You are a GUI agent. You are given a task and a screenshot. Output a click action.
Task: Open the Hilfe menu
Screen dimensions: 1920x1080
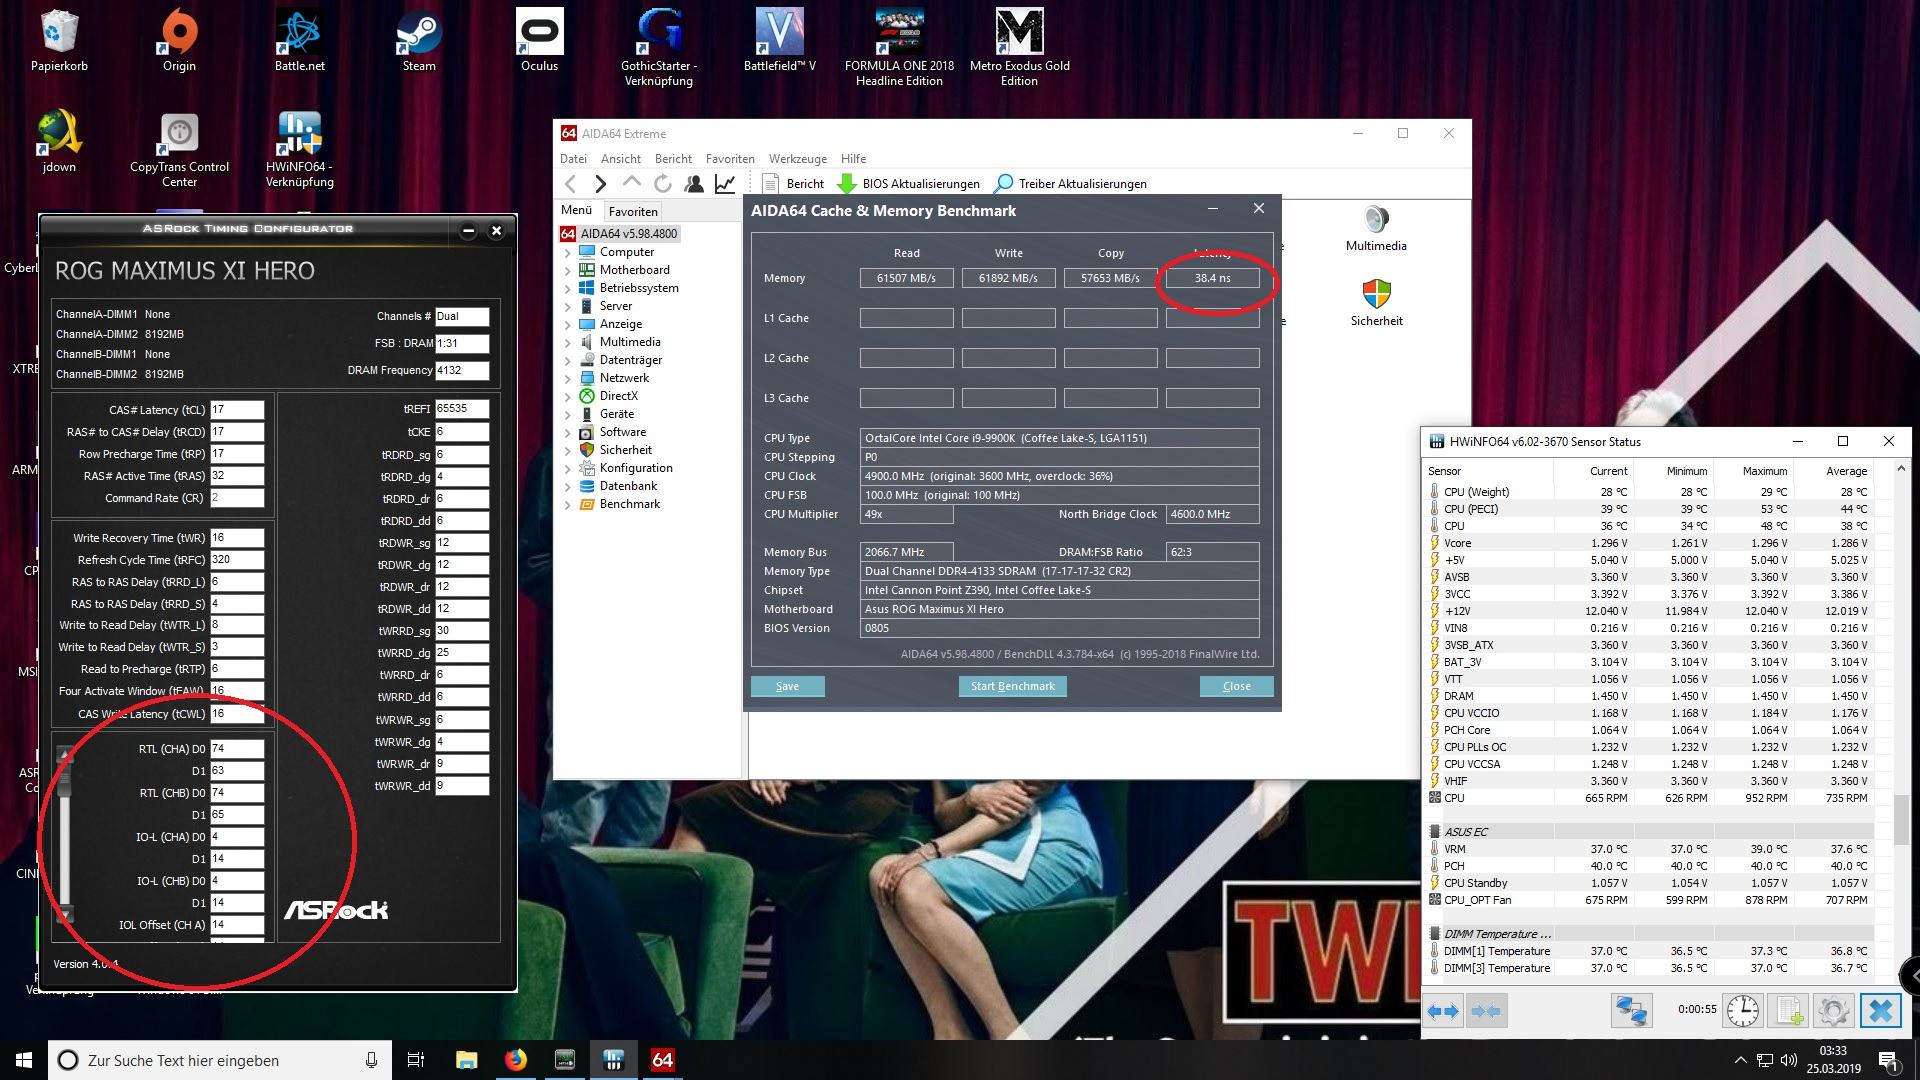click(853, 158)
